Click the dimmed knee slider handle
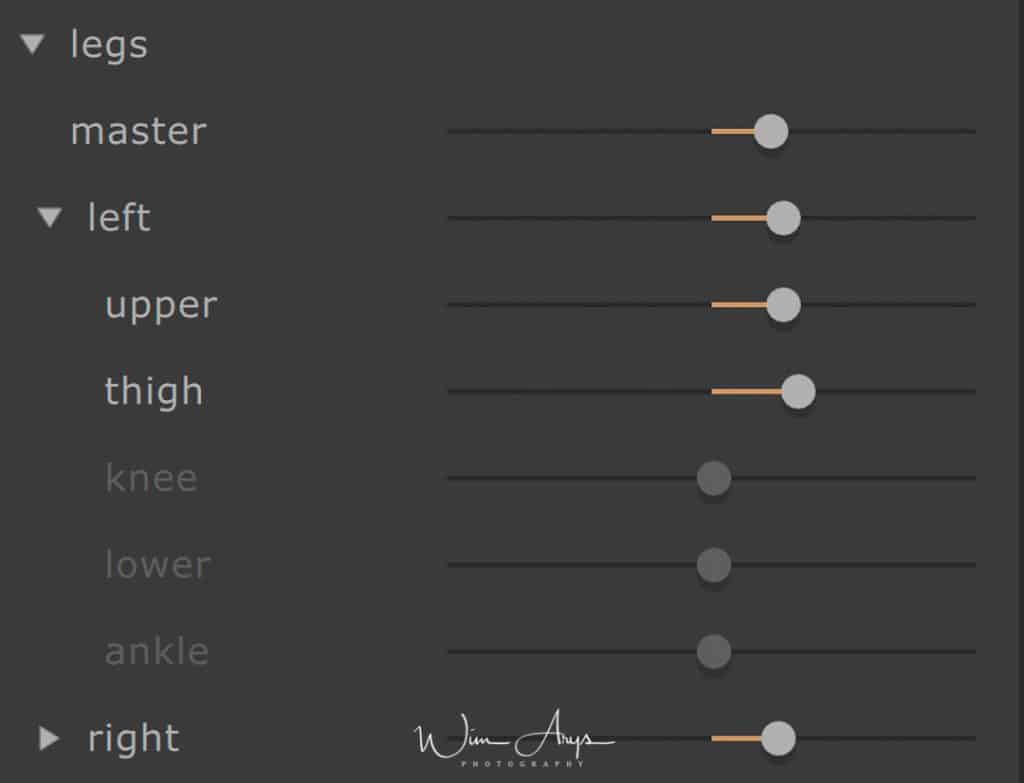 tap(714, 478)
